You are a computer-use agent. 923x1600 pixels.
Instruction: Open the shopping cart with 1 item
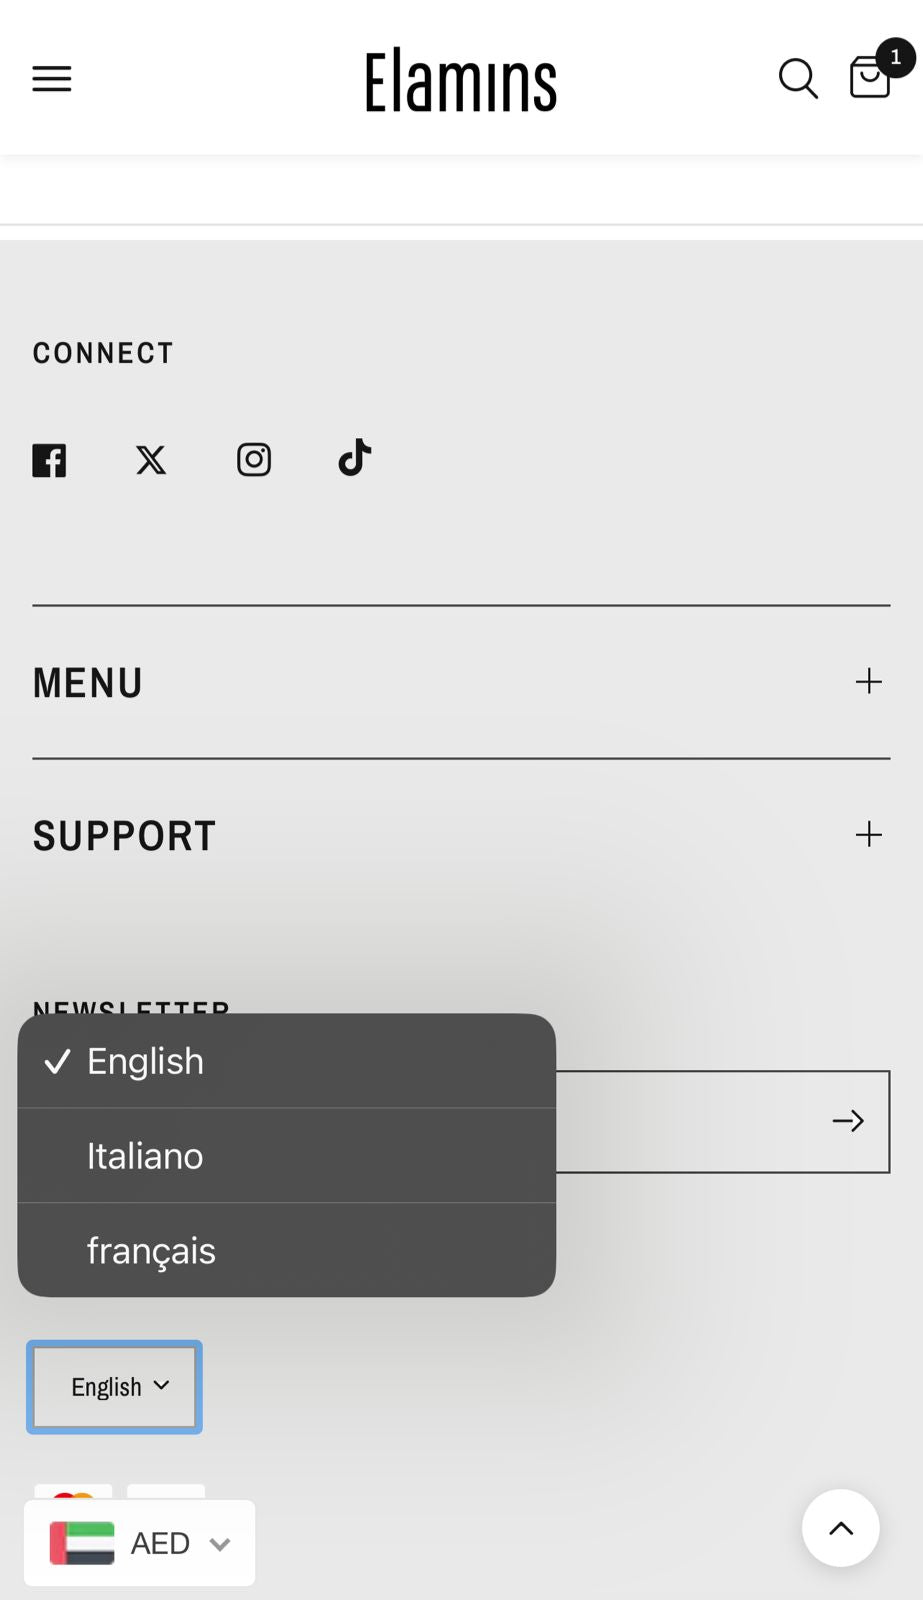pyautogui.click(x=869, y=78)
